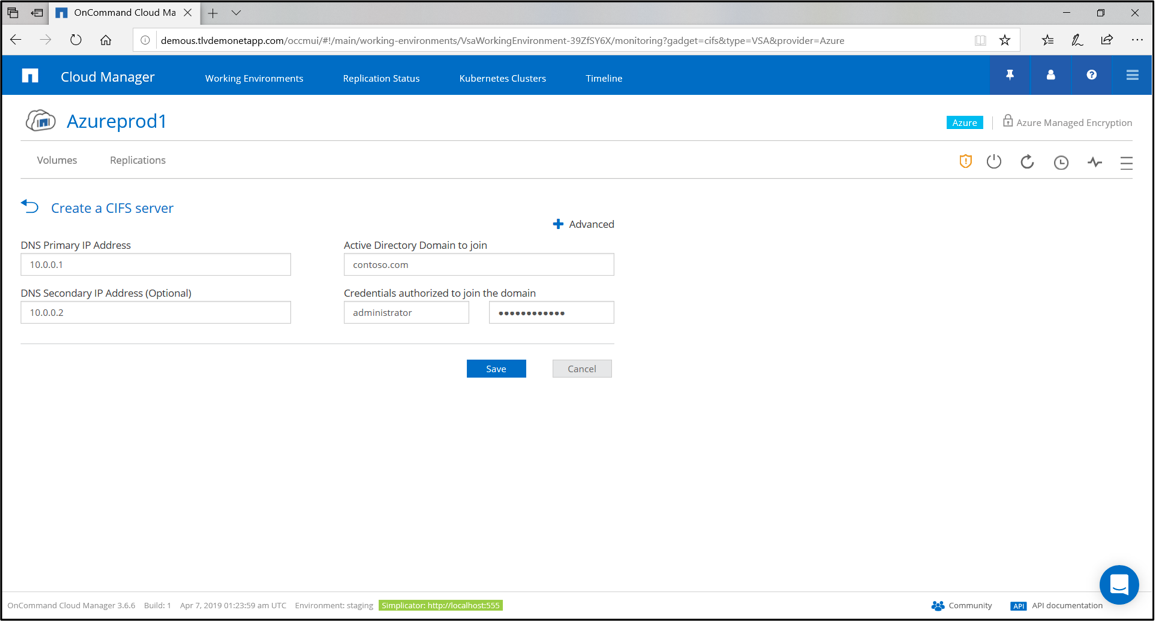Click the Save button

(496, 369)
